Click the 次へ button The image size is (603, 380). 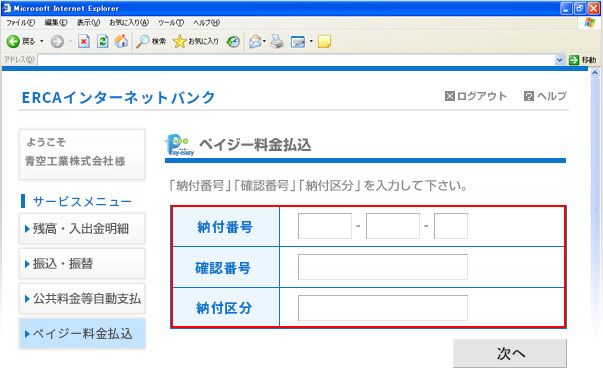(510, 353)
